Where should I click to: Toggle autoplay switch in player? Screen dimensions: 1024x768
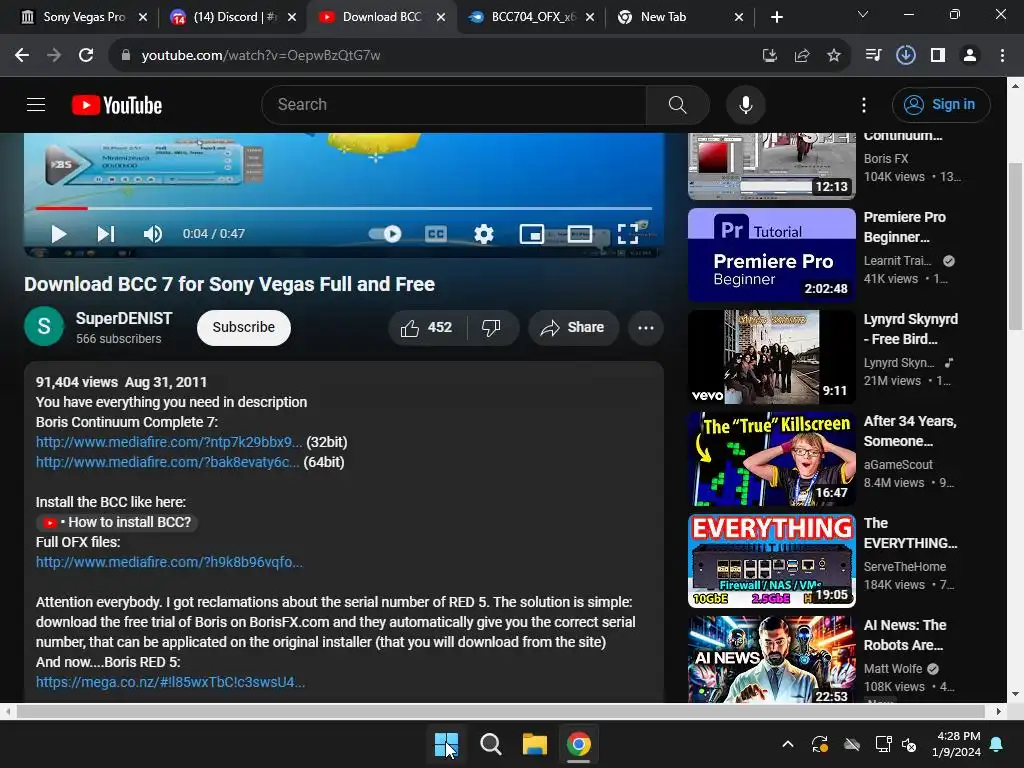pos(385,234)
